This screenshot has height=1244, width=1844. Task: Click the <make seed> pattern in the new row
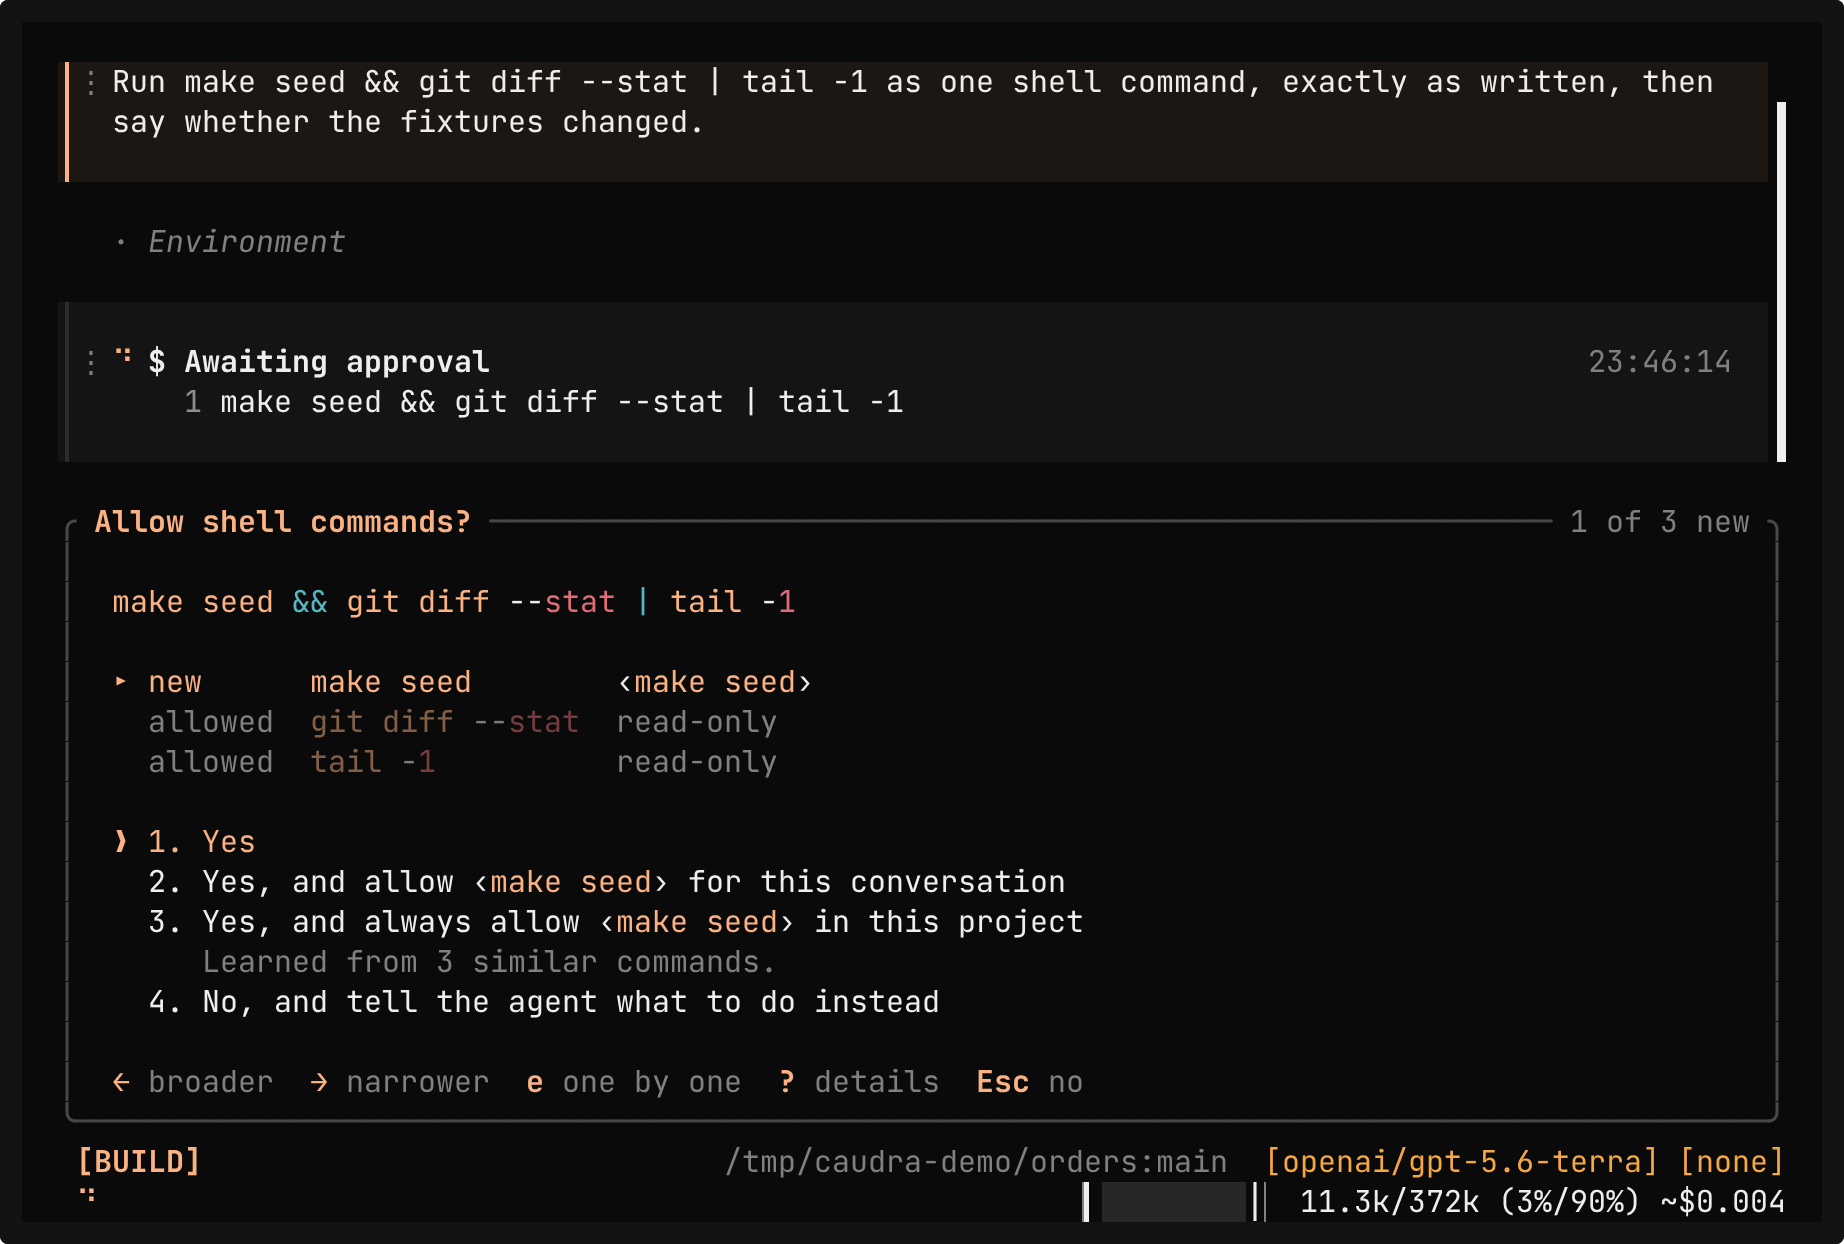715,682
